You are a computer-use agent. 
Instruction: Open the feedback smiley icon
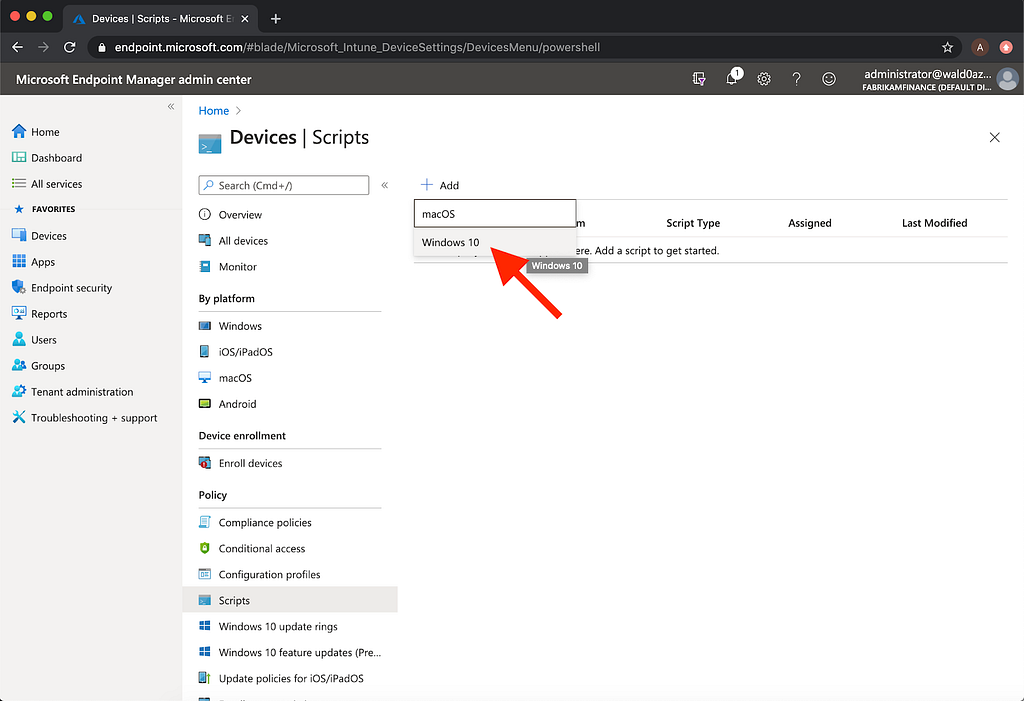pos(829,79)
